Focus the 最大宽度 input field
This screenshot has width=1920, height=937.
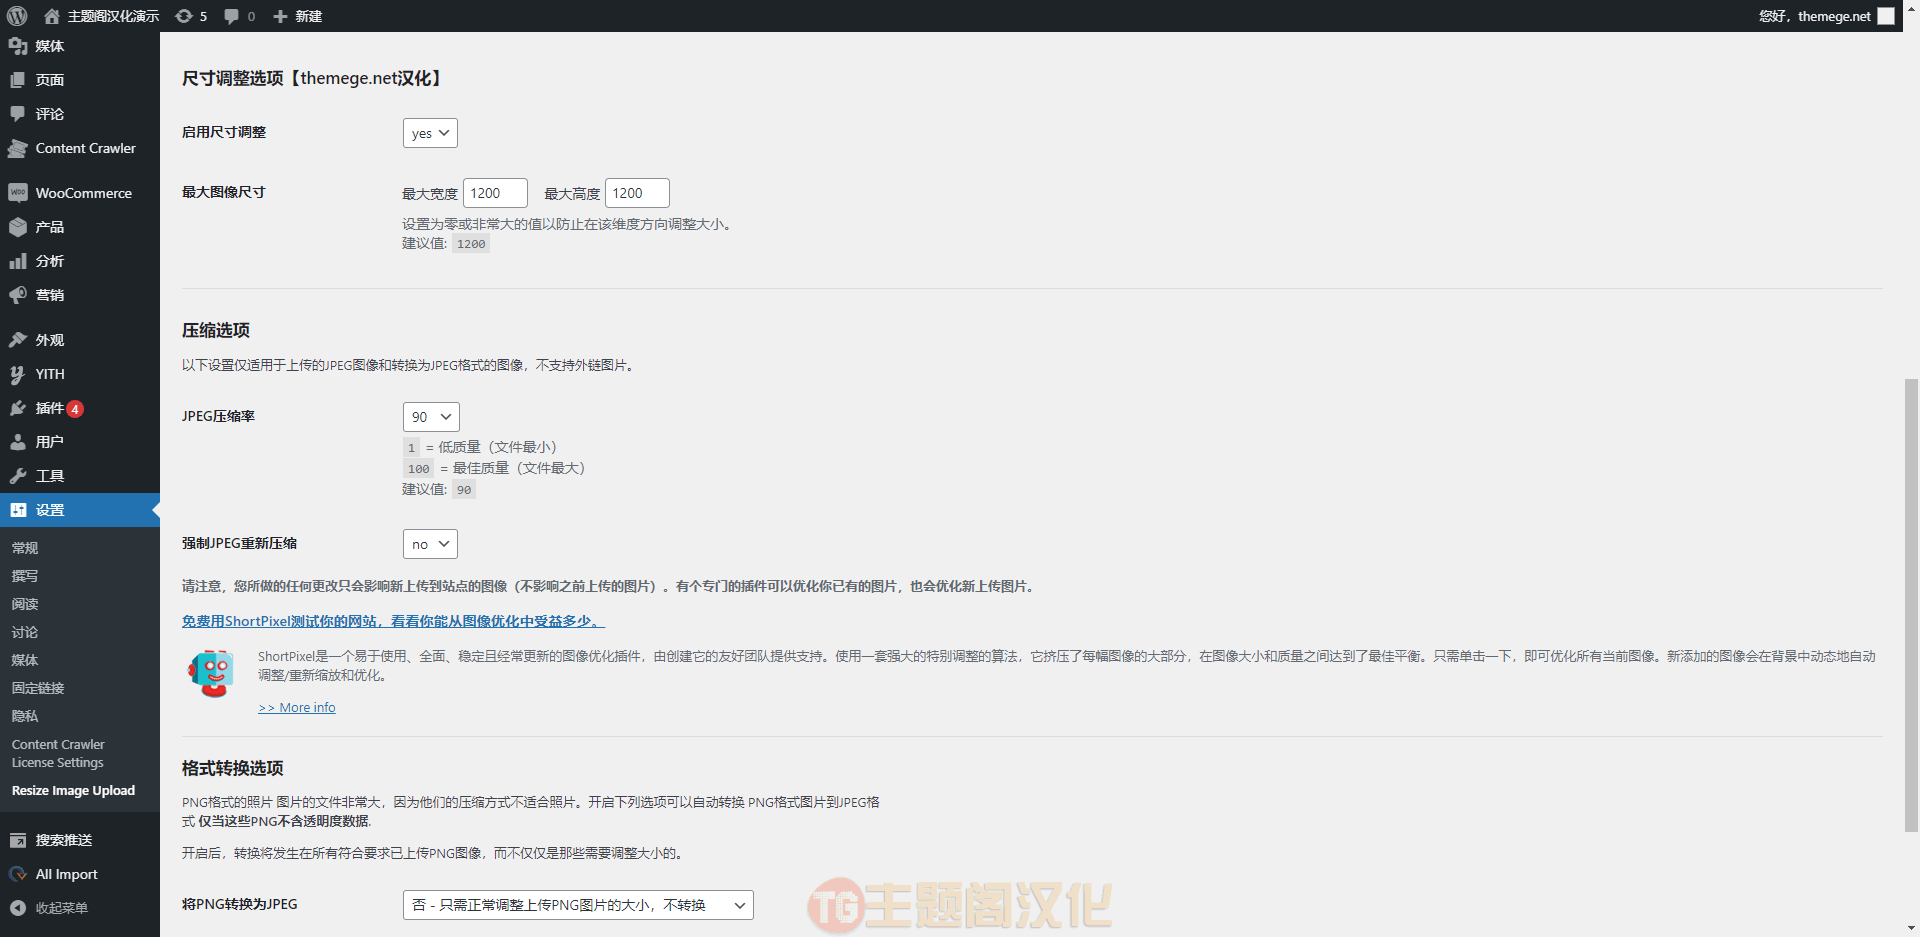tap(495, 193)
